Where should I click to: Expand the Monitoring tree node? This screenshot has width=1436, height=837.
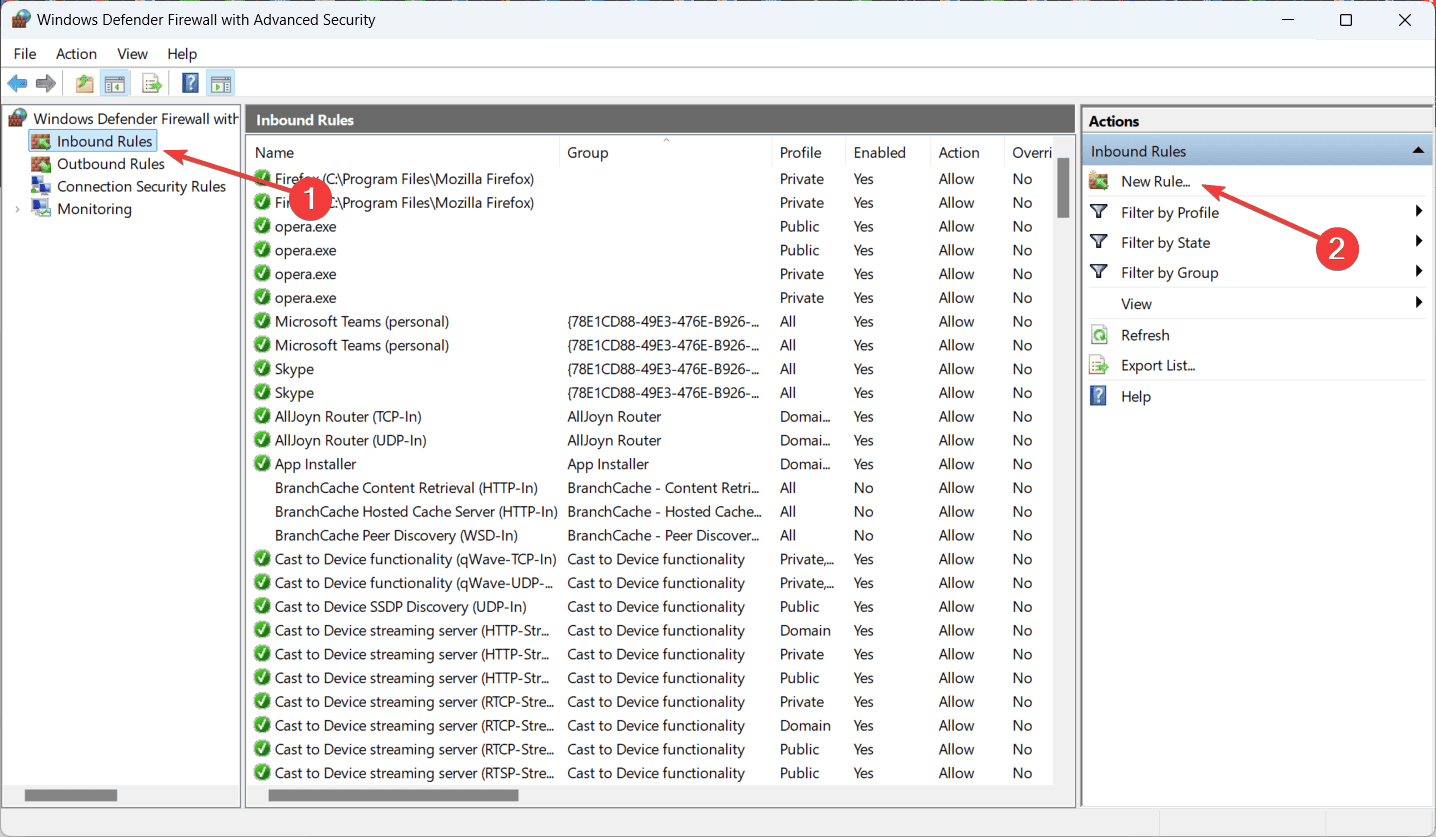pos(17,209)
